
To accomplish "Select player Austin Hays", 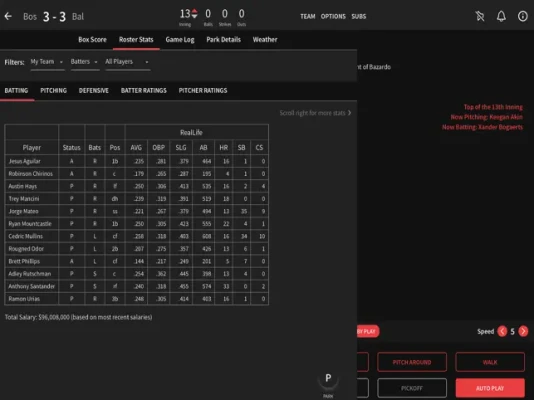I will (x=22, y=186).
